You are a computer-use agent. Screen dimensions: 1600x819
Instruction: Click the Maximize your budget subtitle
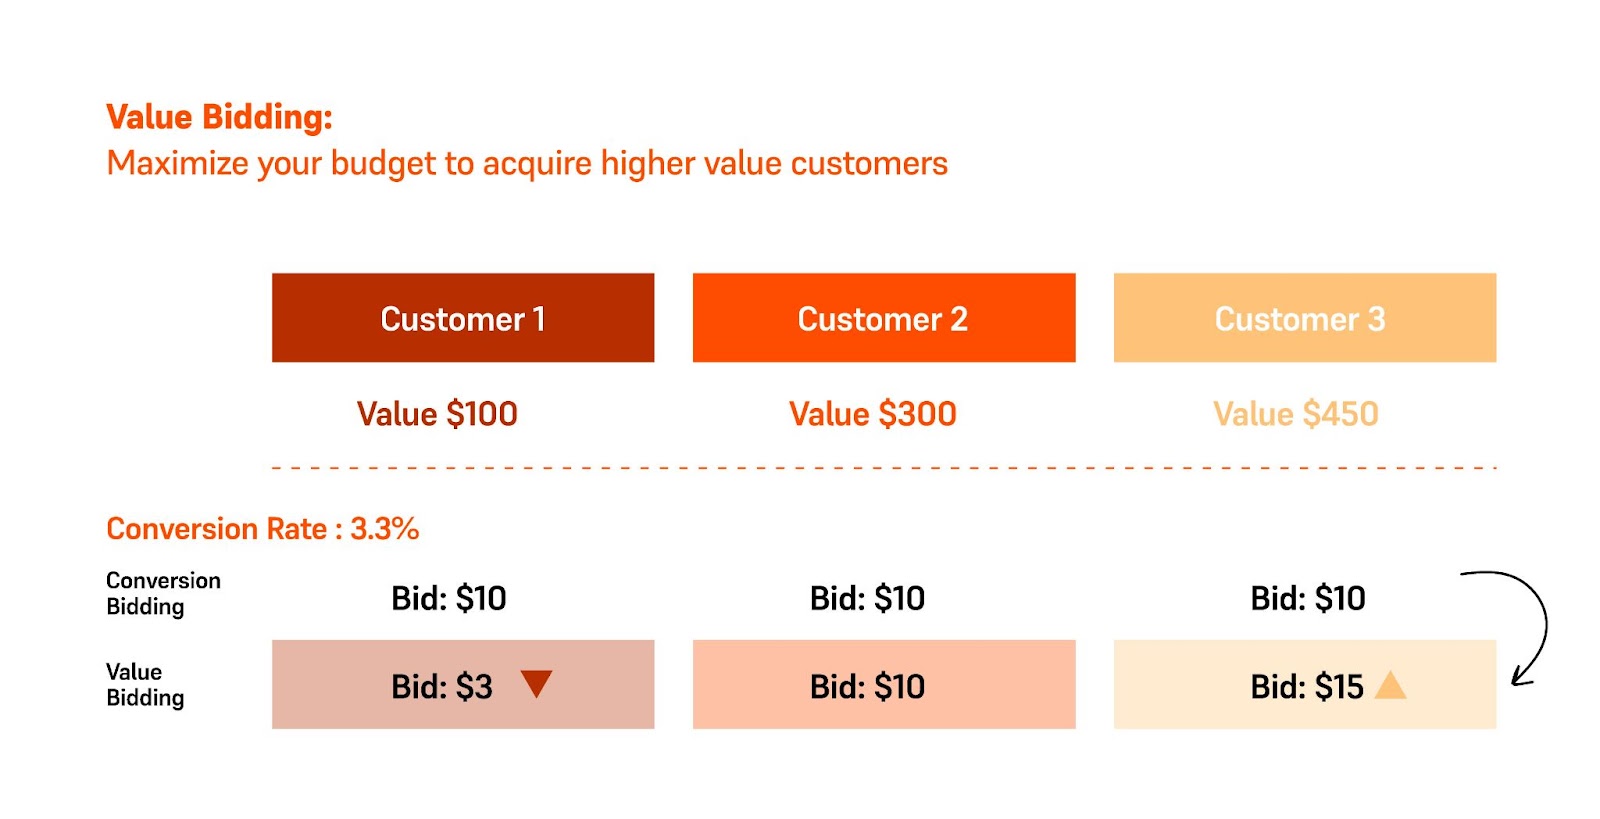[x=527, y=163]
